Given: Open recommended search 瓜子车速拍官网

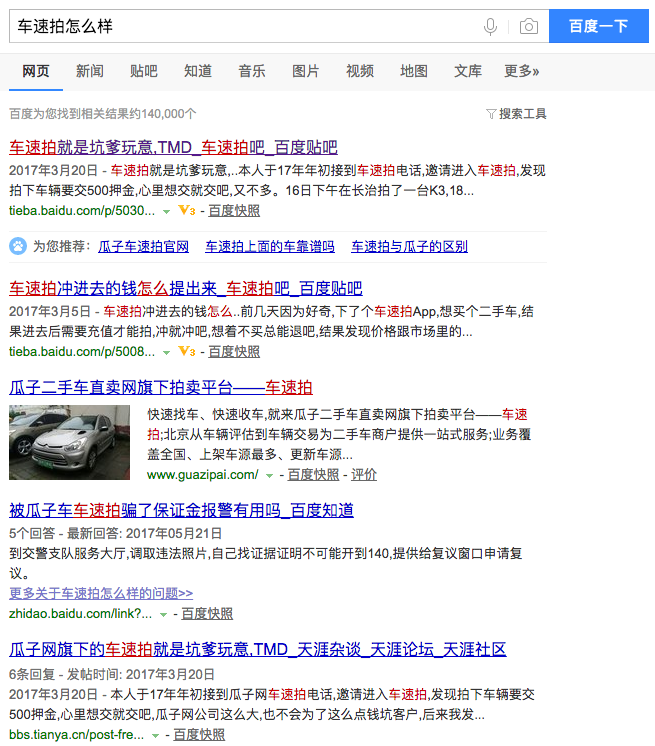Looking at the screenshot, I should point(143,246).
